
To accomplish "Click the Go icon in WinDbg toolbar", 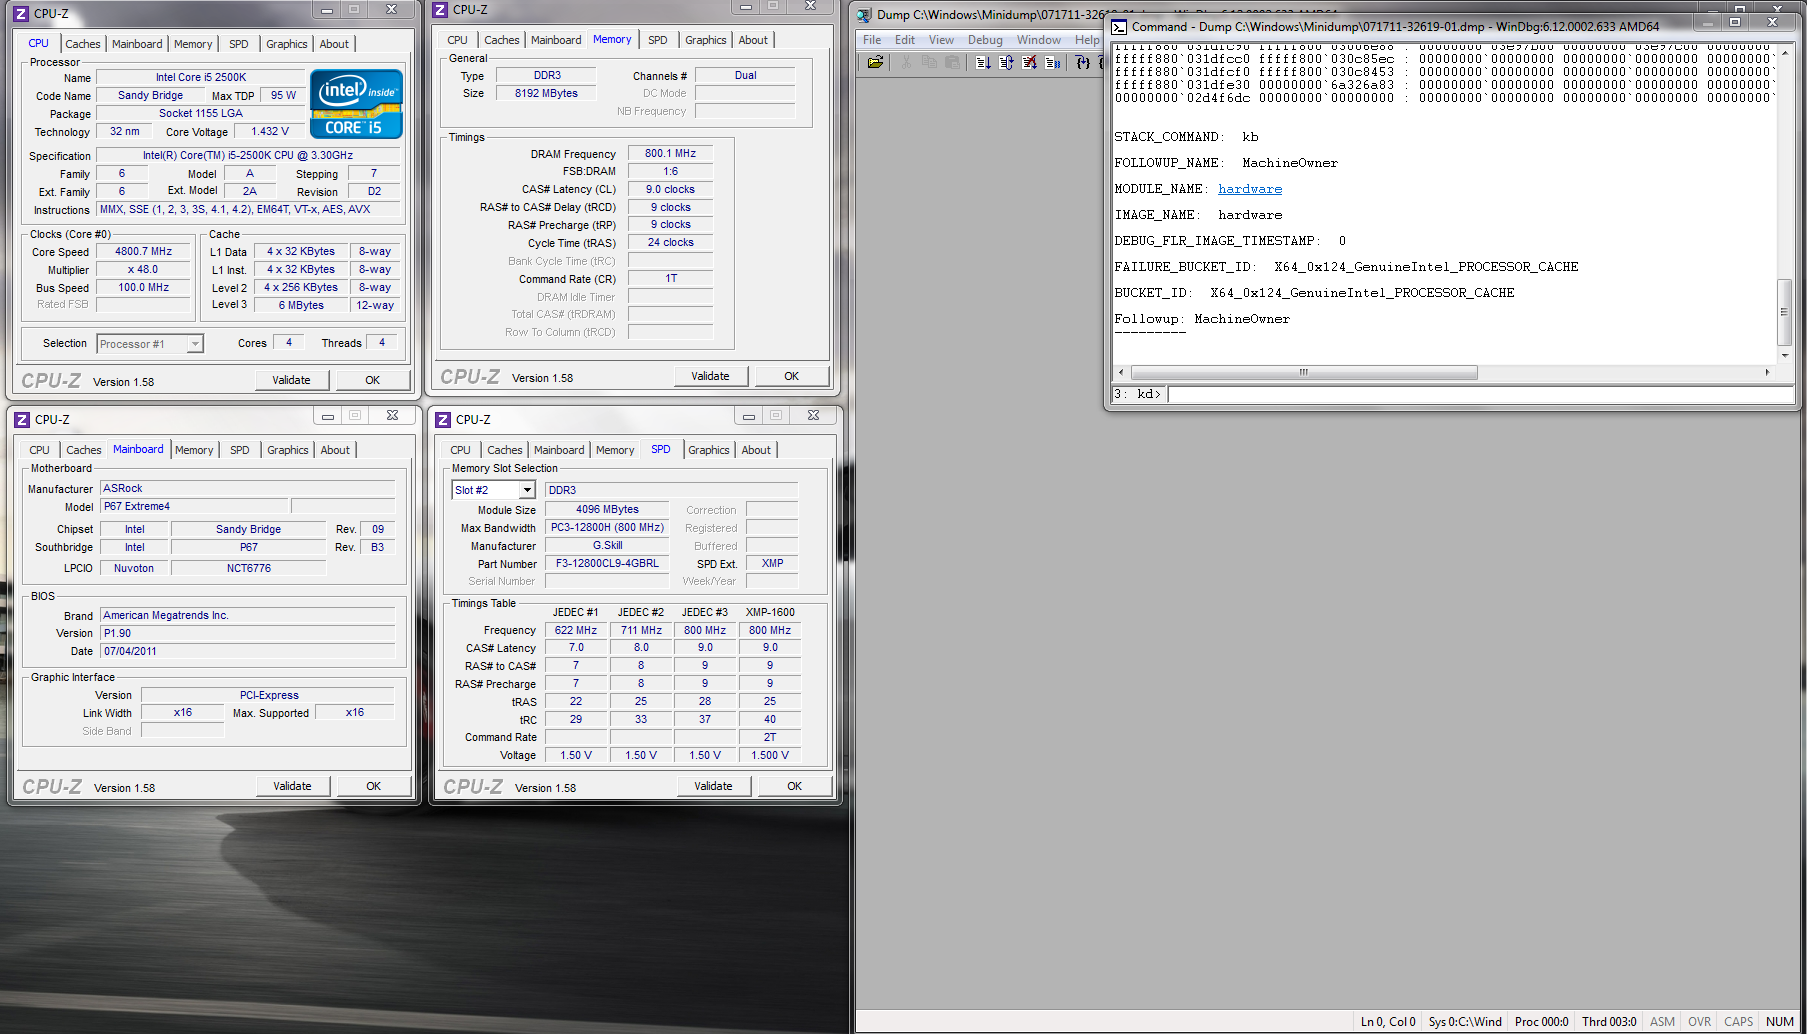I will tap(983, 62).
